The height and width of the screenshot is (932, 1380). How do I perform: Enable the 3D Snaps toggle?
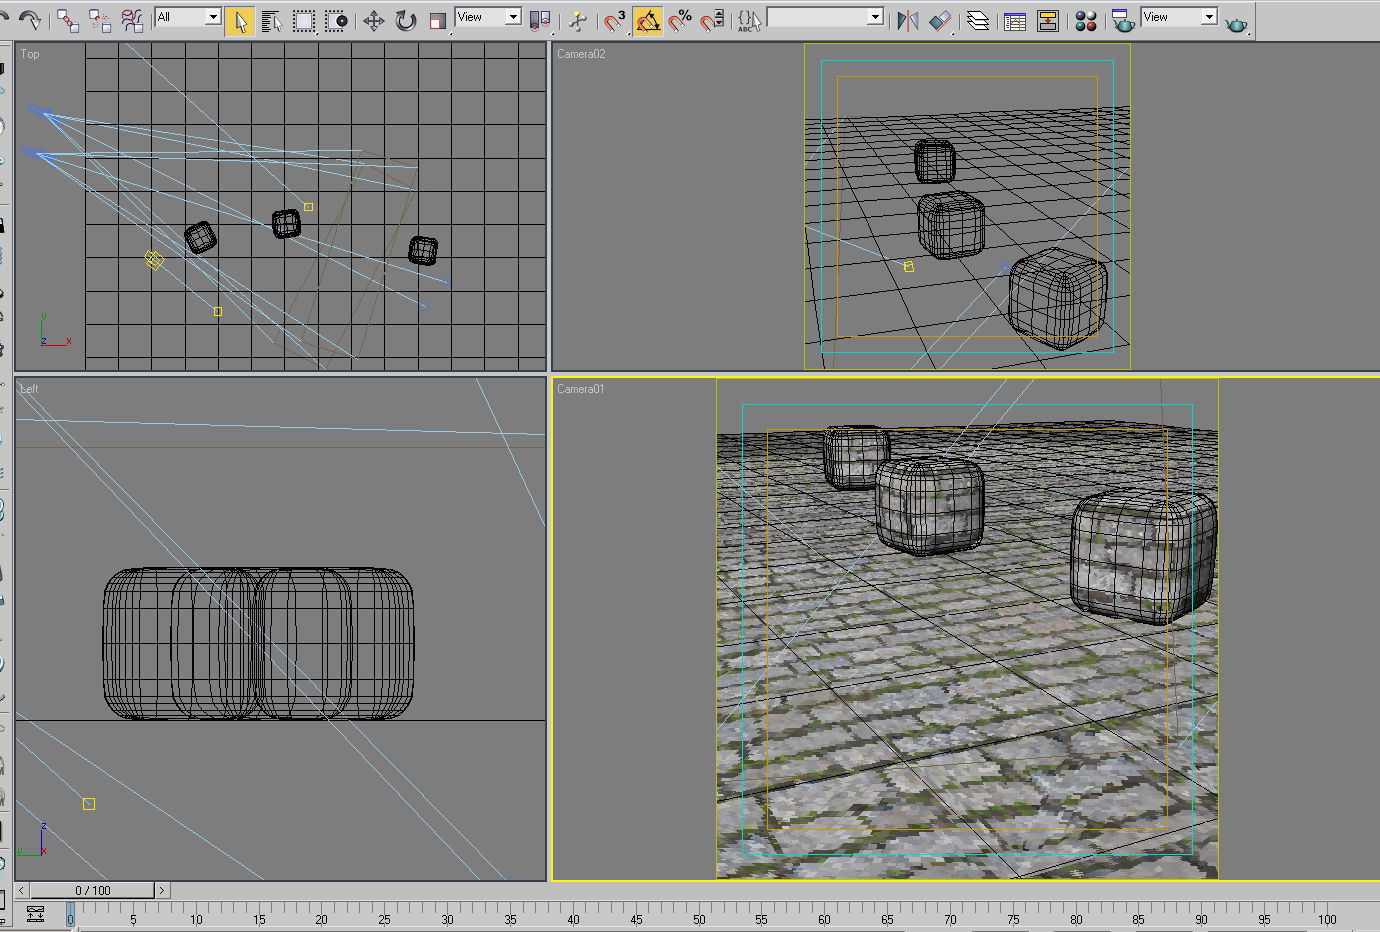point(611,20)
